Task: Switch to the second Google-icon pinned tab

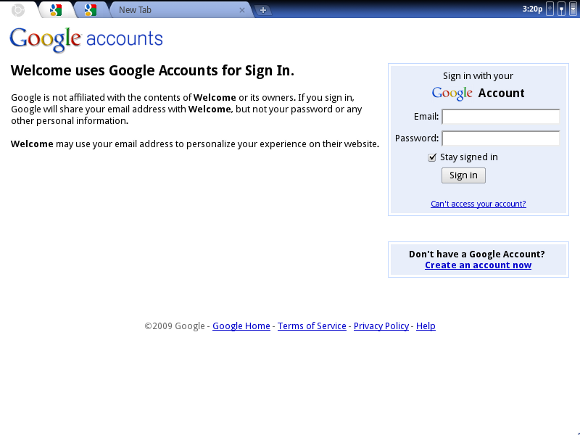Action: [x=90, y=10]
